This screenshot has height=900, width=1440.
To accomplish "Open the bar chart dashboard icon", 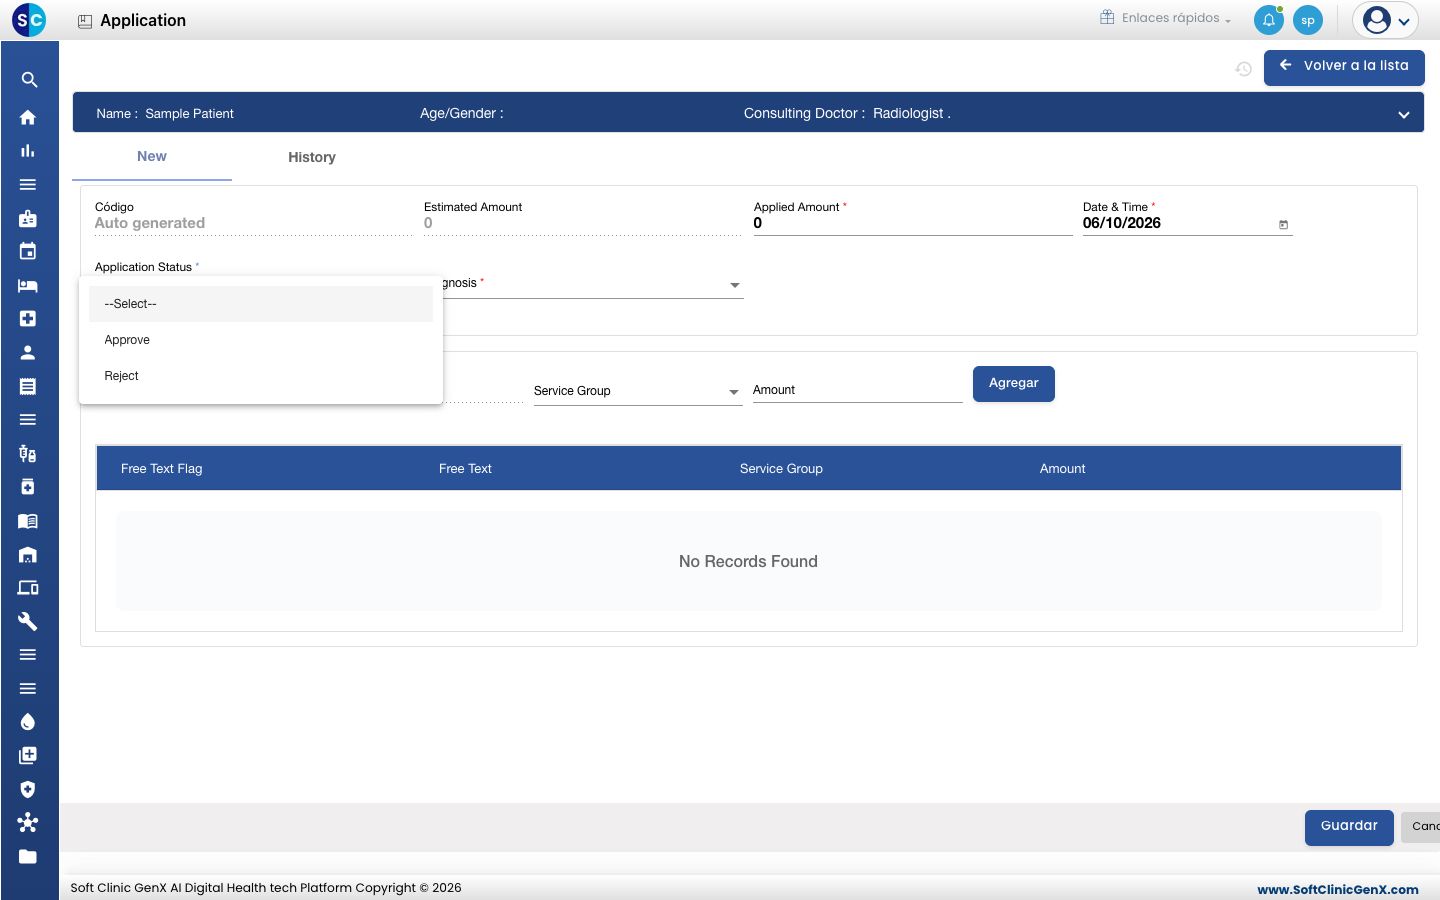I will 28,151.
